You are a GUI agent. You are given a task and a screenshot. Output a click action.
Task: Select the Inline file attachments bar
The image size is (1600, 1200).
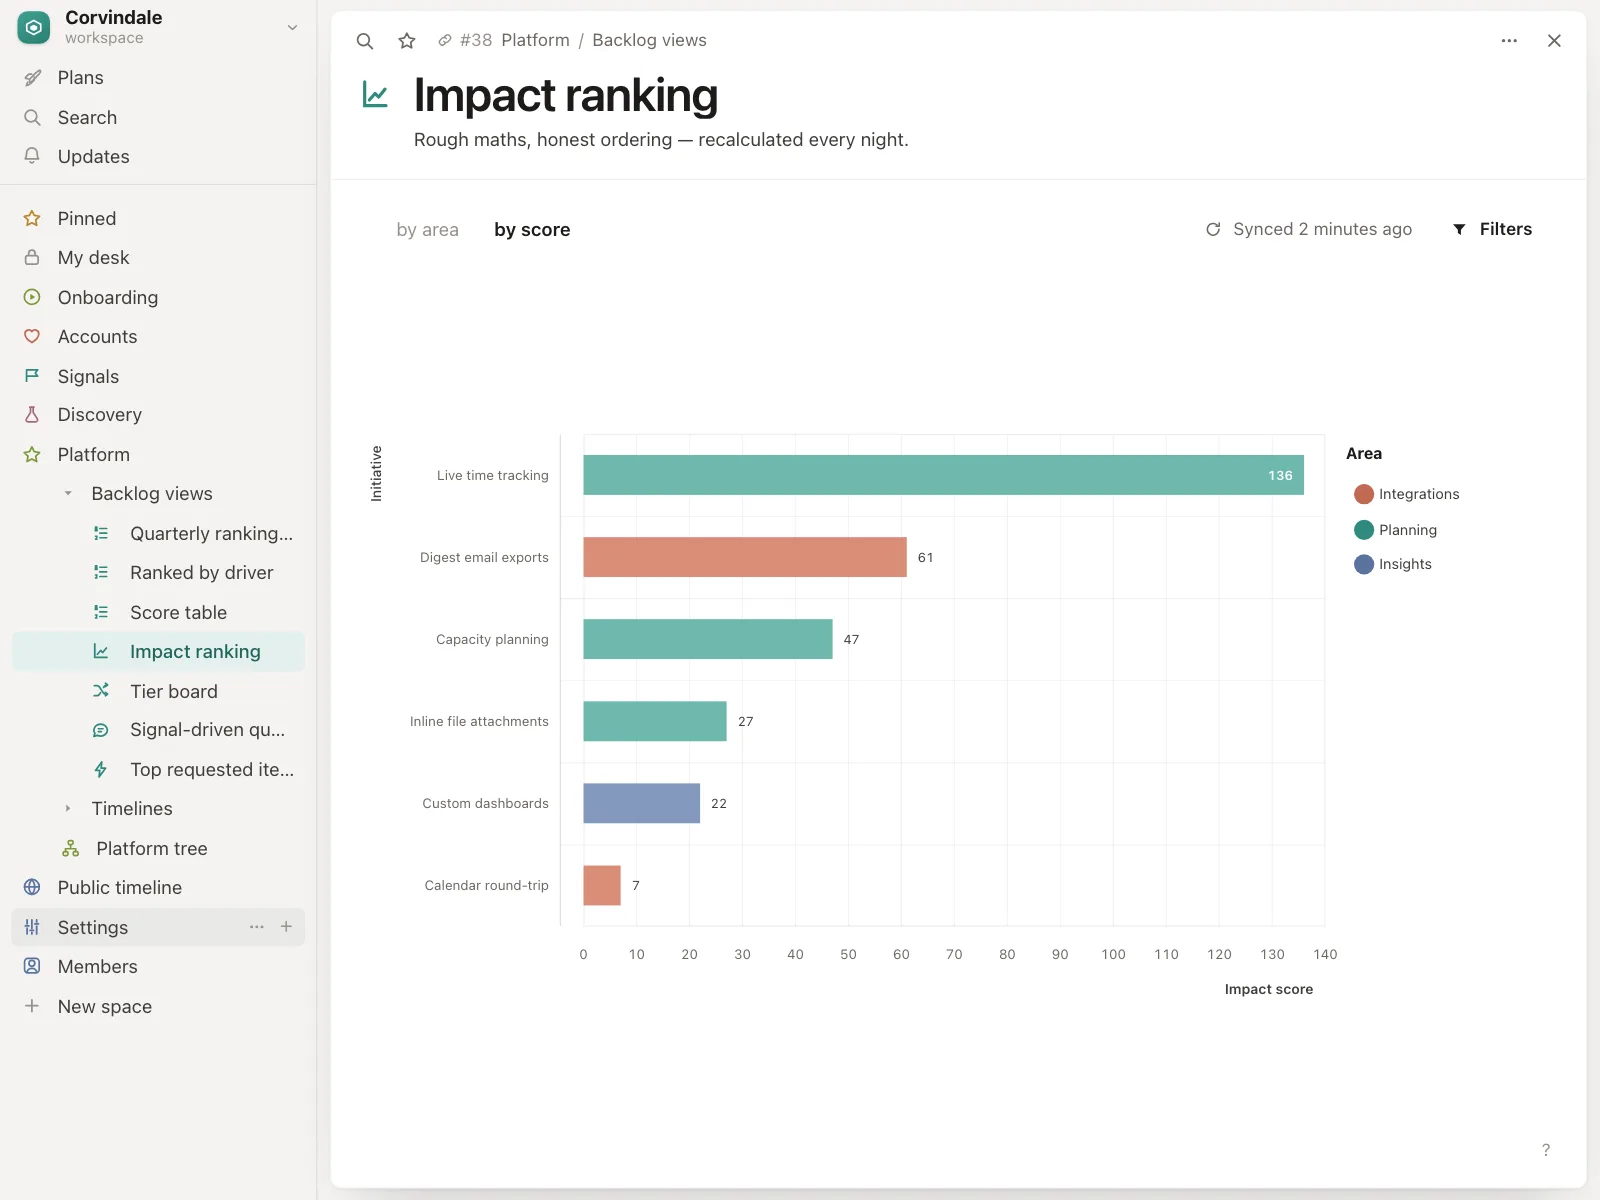655,721
